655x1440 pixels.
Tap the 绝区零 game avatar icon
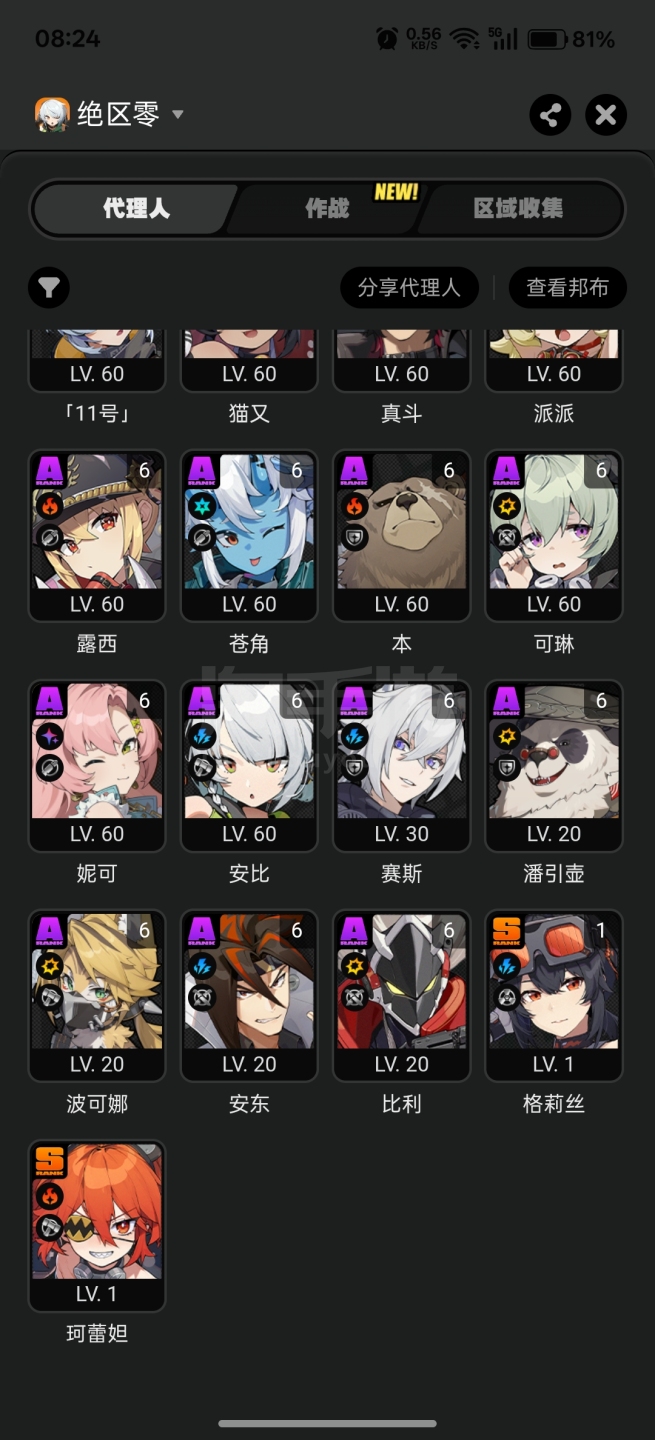(x=52, y=114)
